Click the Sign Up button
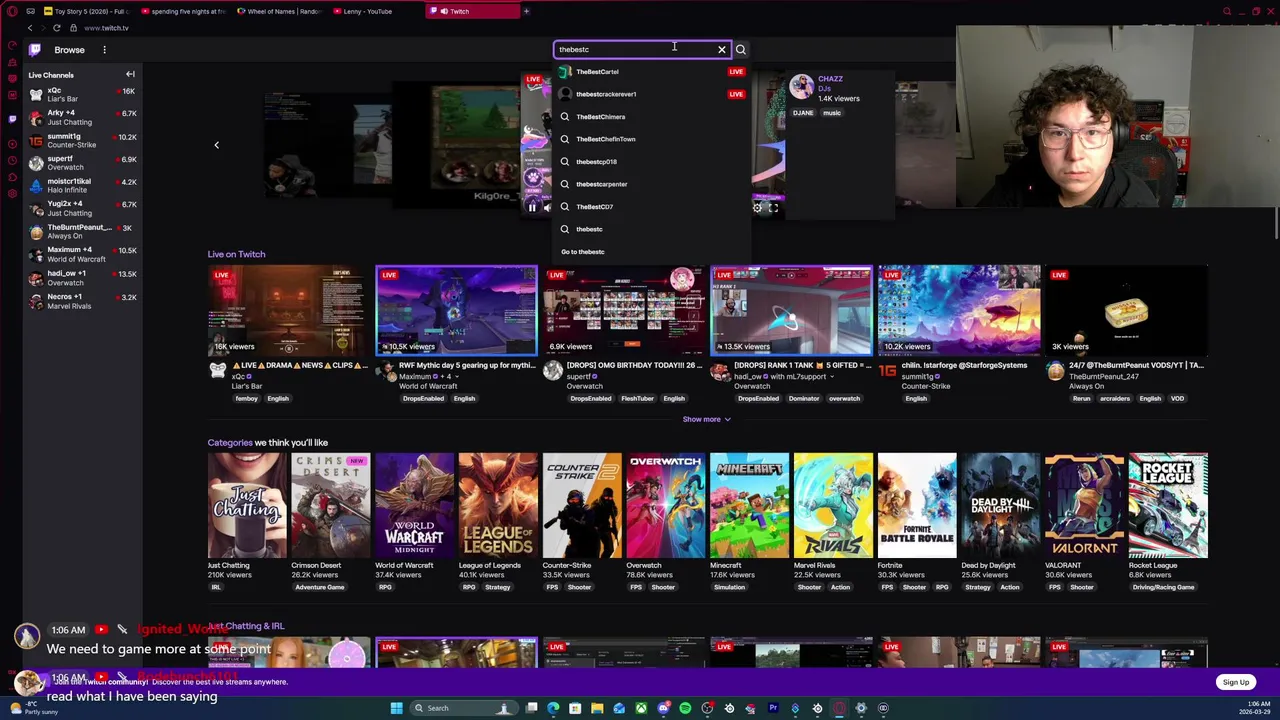1280x720 pixels. click(x=1235, y=682)
